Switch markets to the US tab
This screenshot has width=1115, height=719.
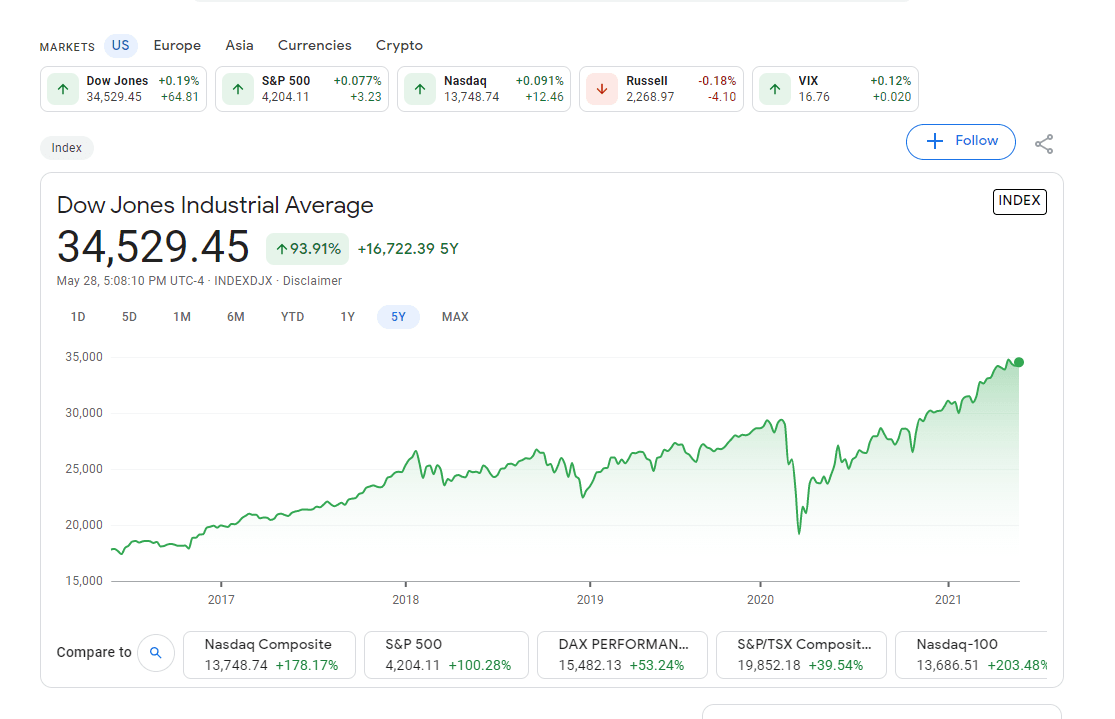pyautogui.click(x=120, y=46)
